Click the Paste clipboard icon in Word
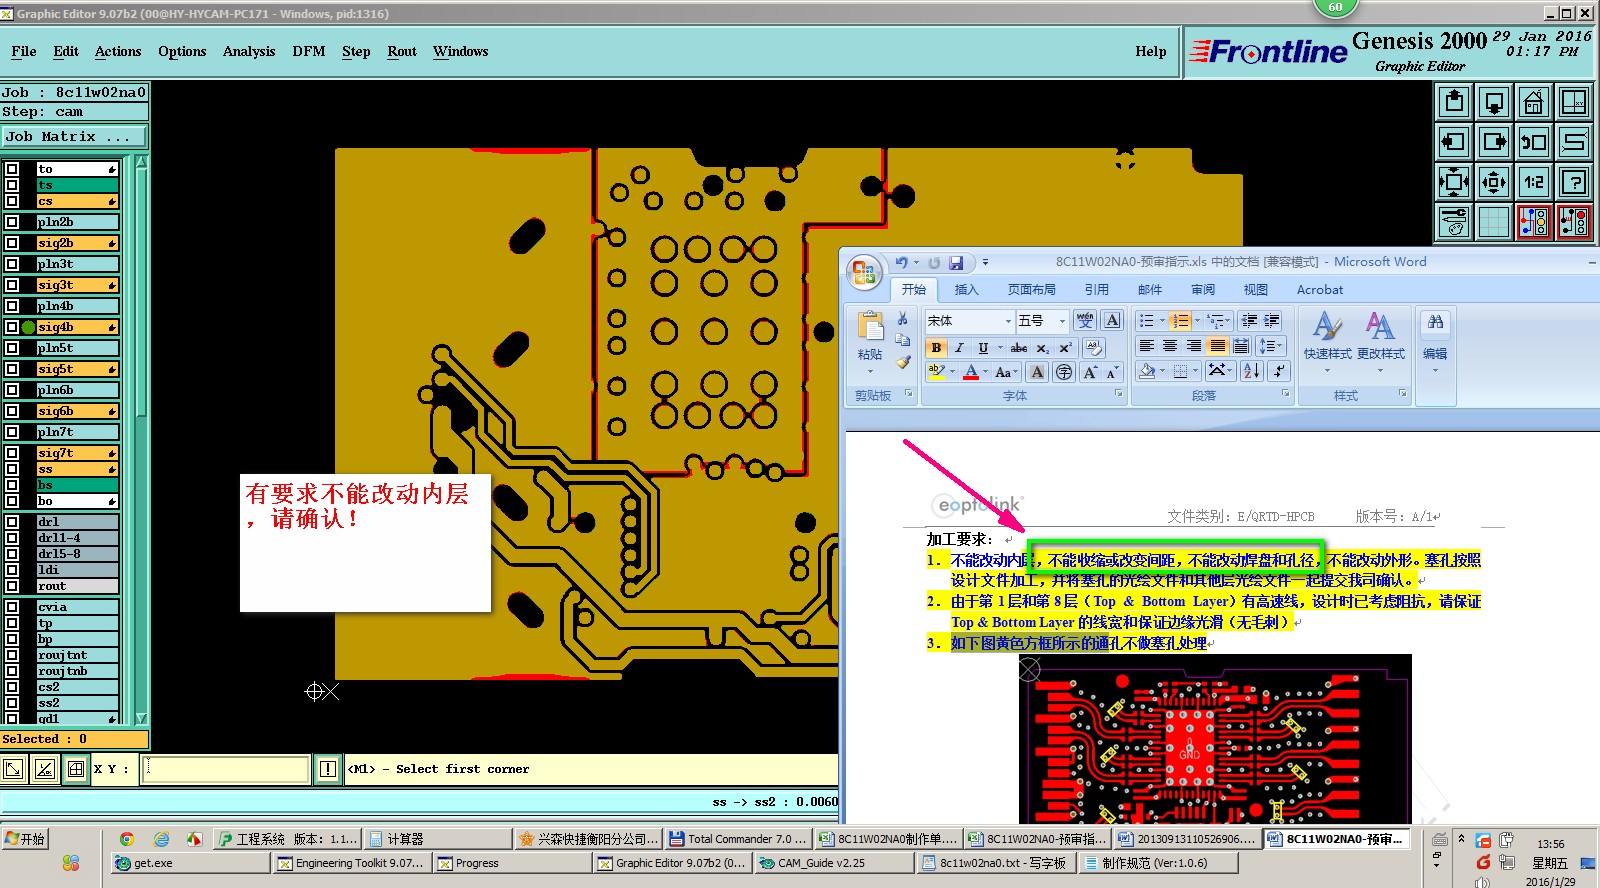 pyautogui.click(x=870, y=327)
